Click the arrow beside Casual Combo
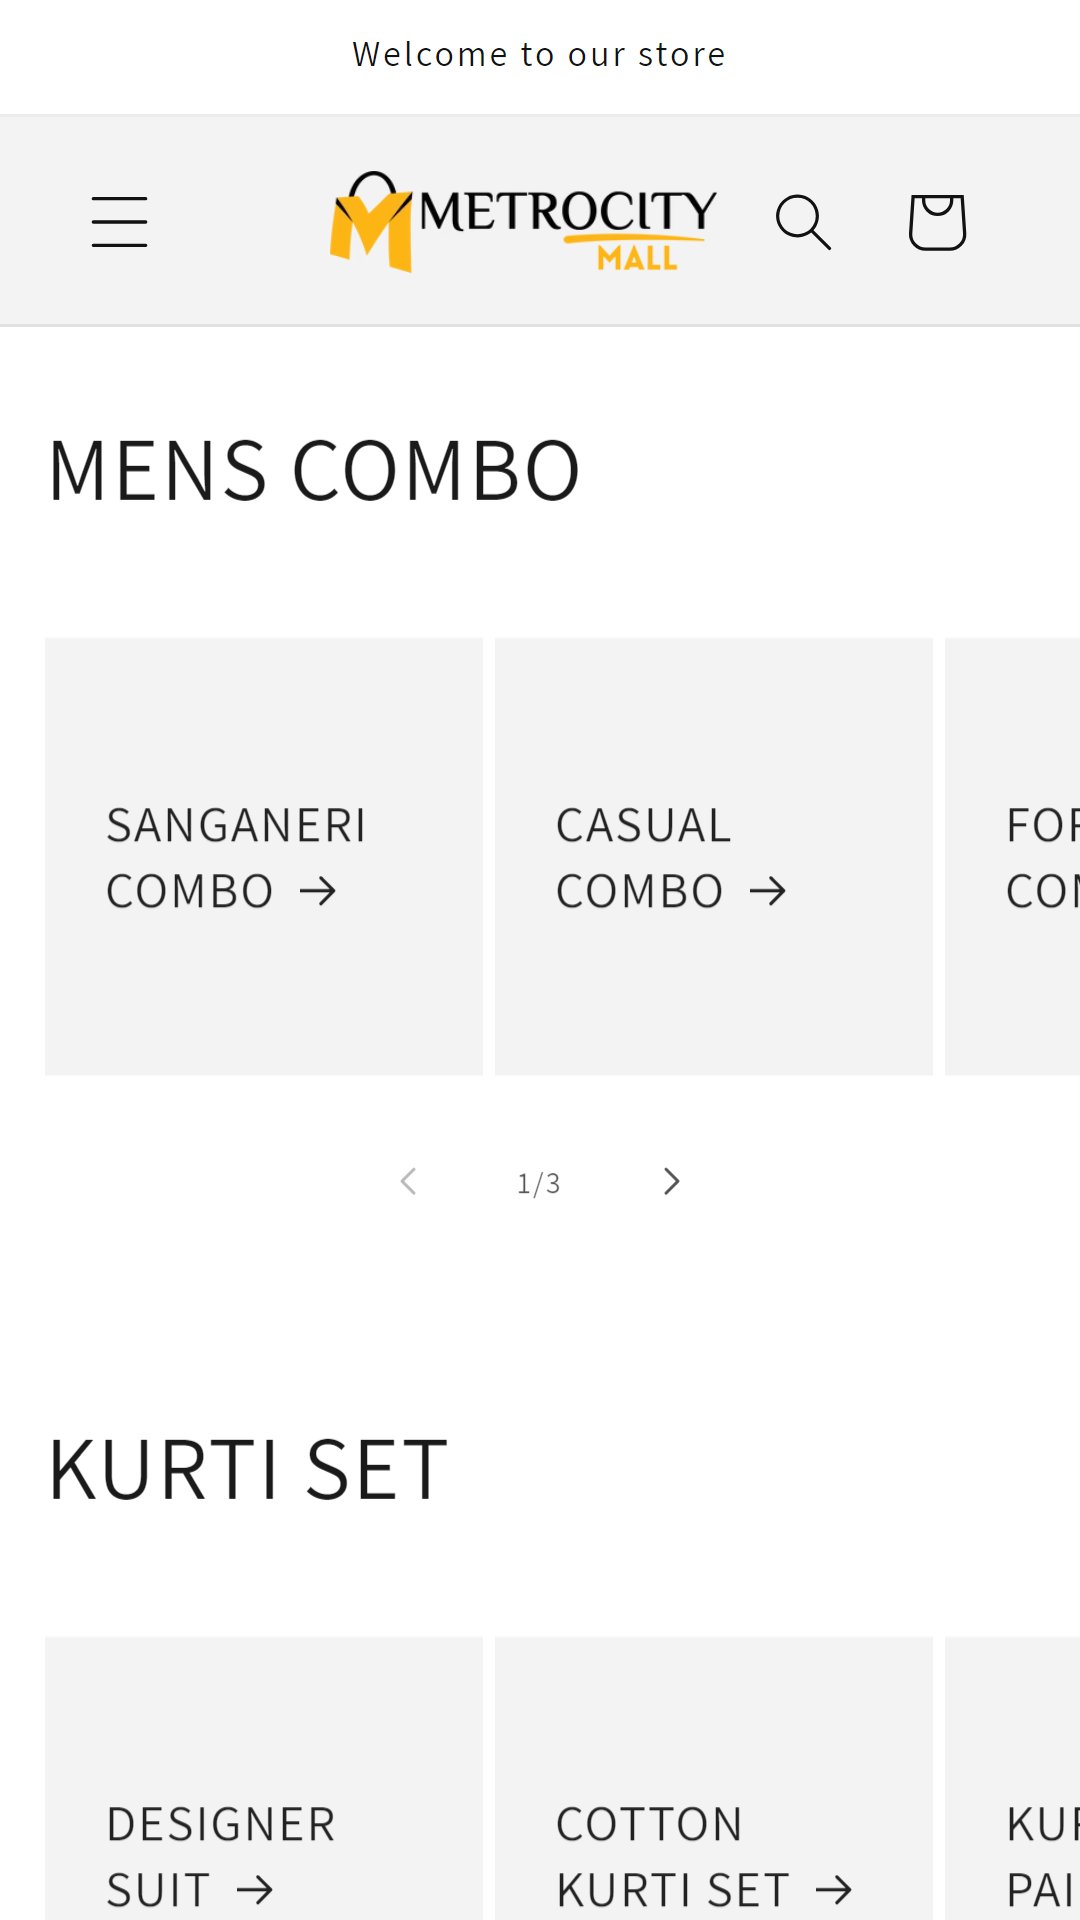This screenshot has height=1920, width=1080. click(768, 891)
